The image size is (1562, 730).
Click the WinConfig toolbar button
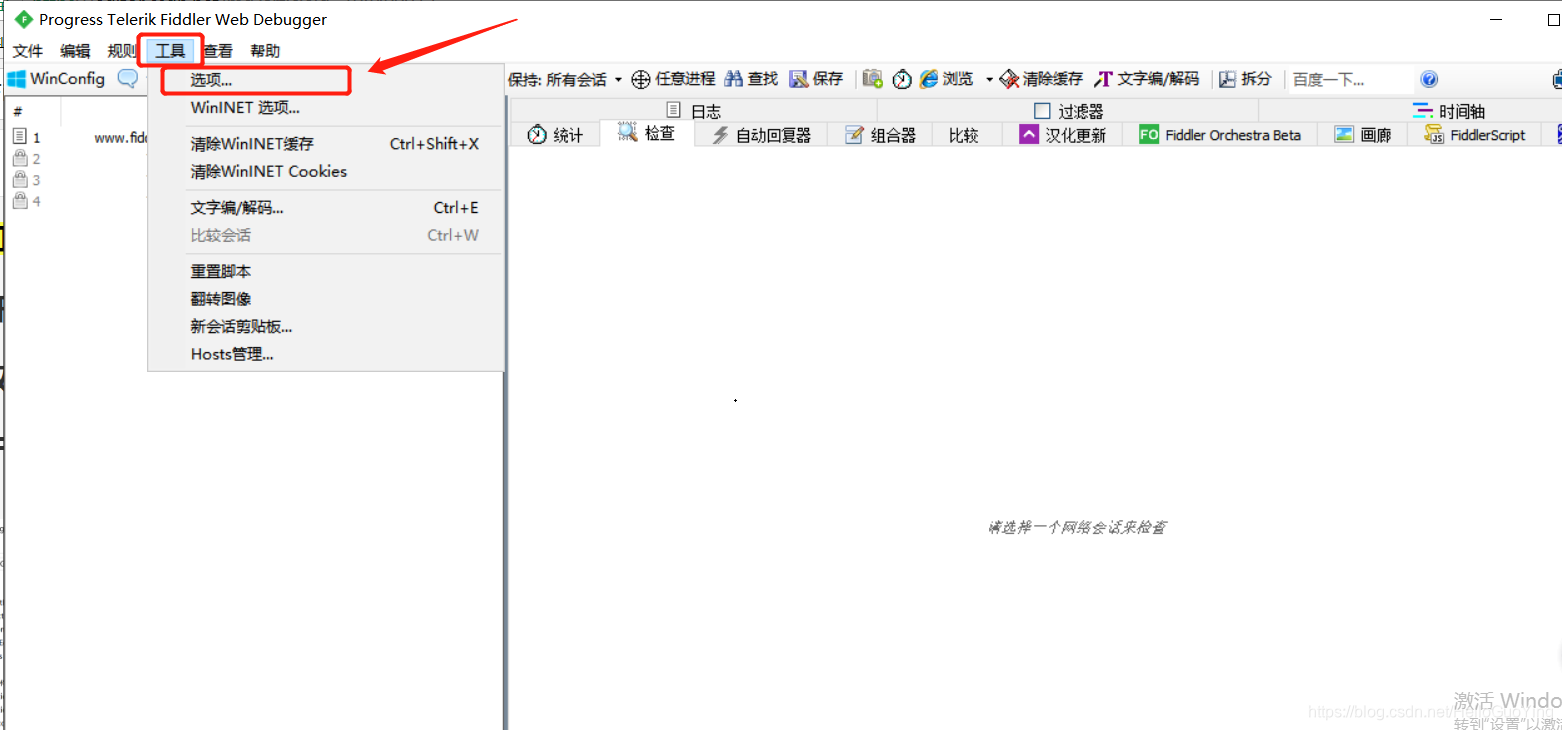pos(56,79)
